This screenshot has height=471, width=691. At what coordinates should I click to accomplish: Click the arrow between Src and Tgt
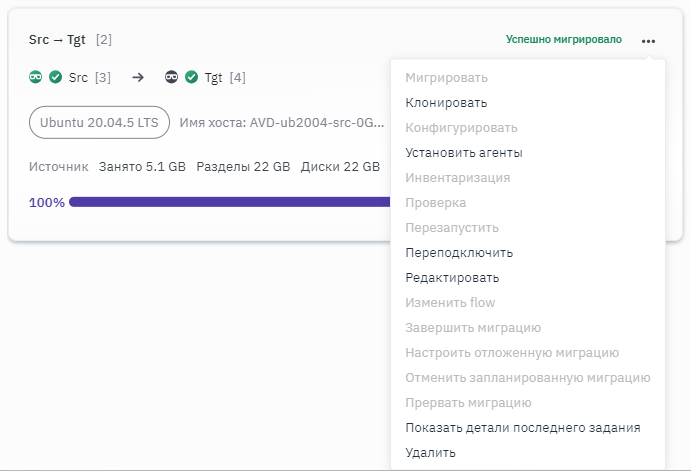(138, 77)
